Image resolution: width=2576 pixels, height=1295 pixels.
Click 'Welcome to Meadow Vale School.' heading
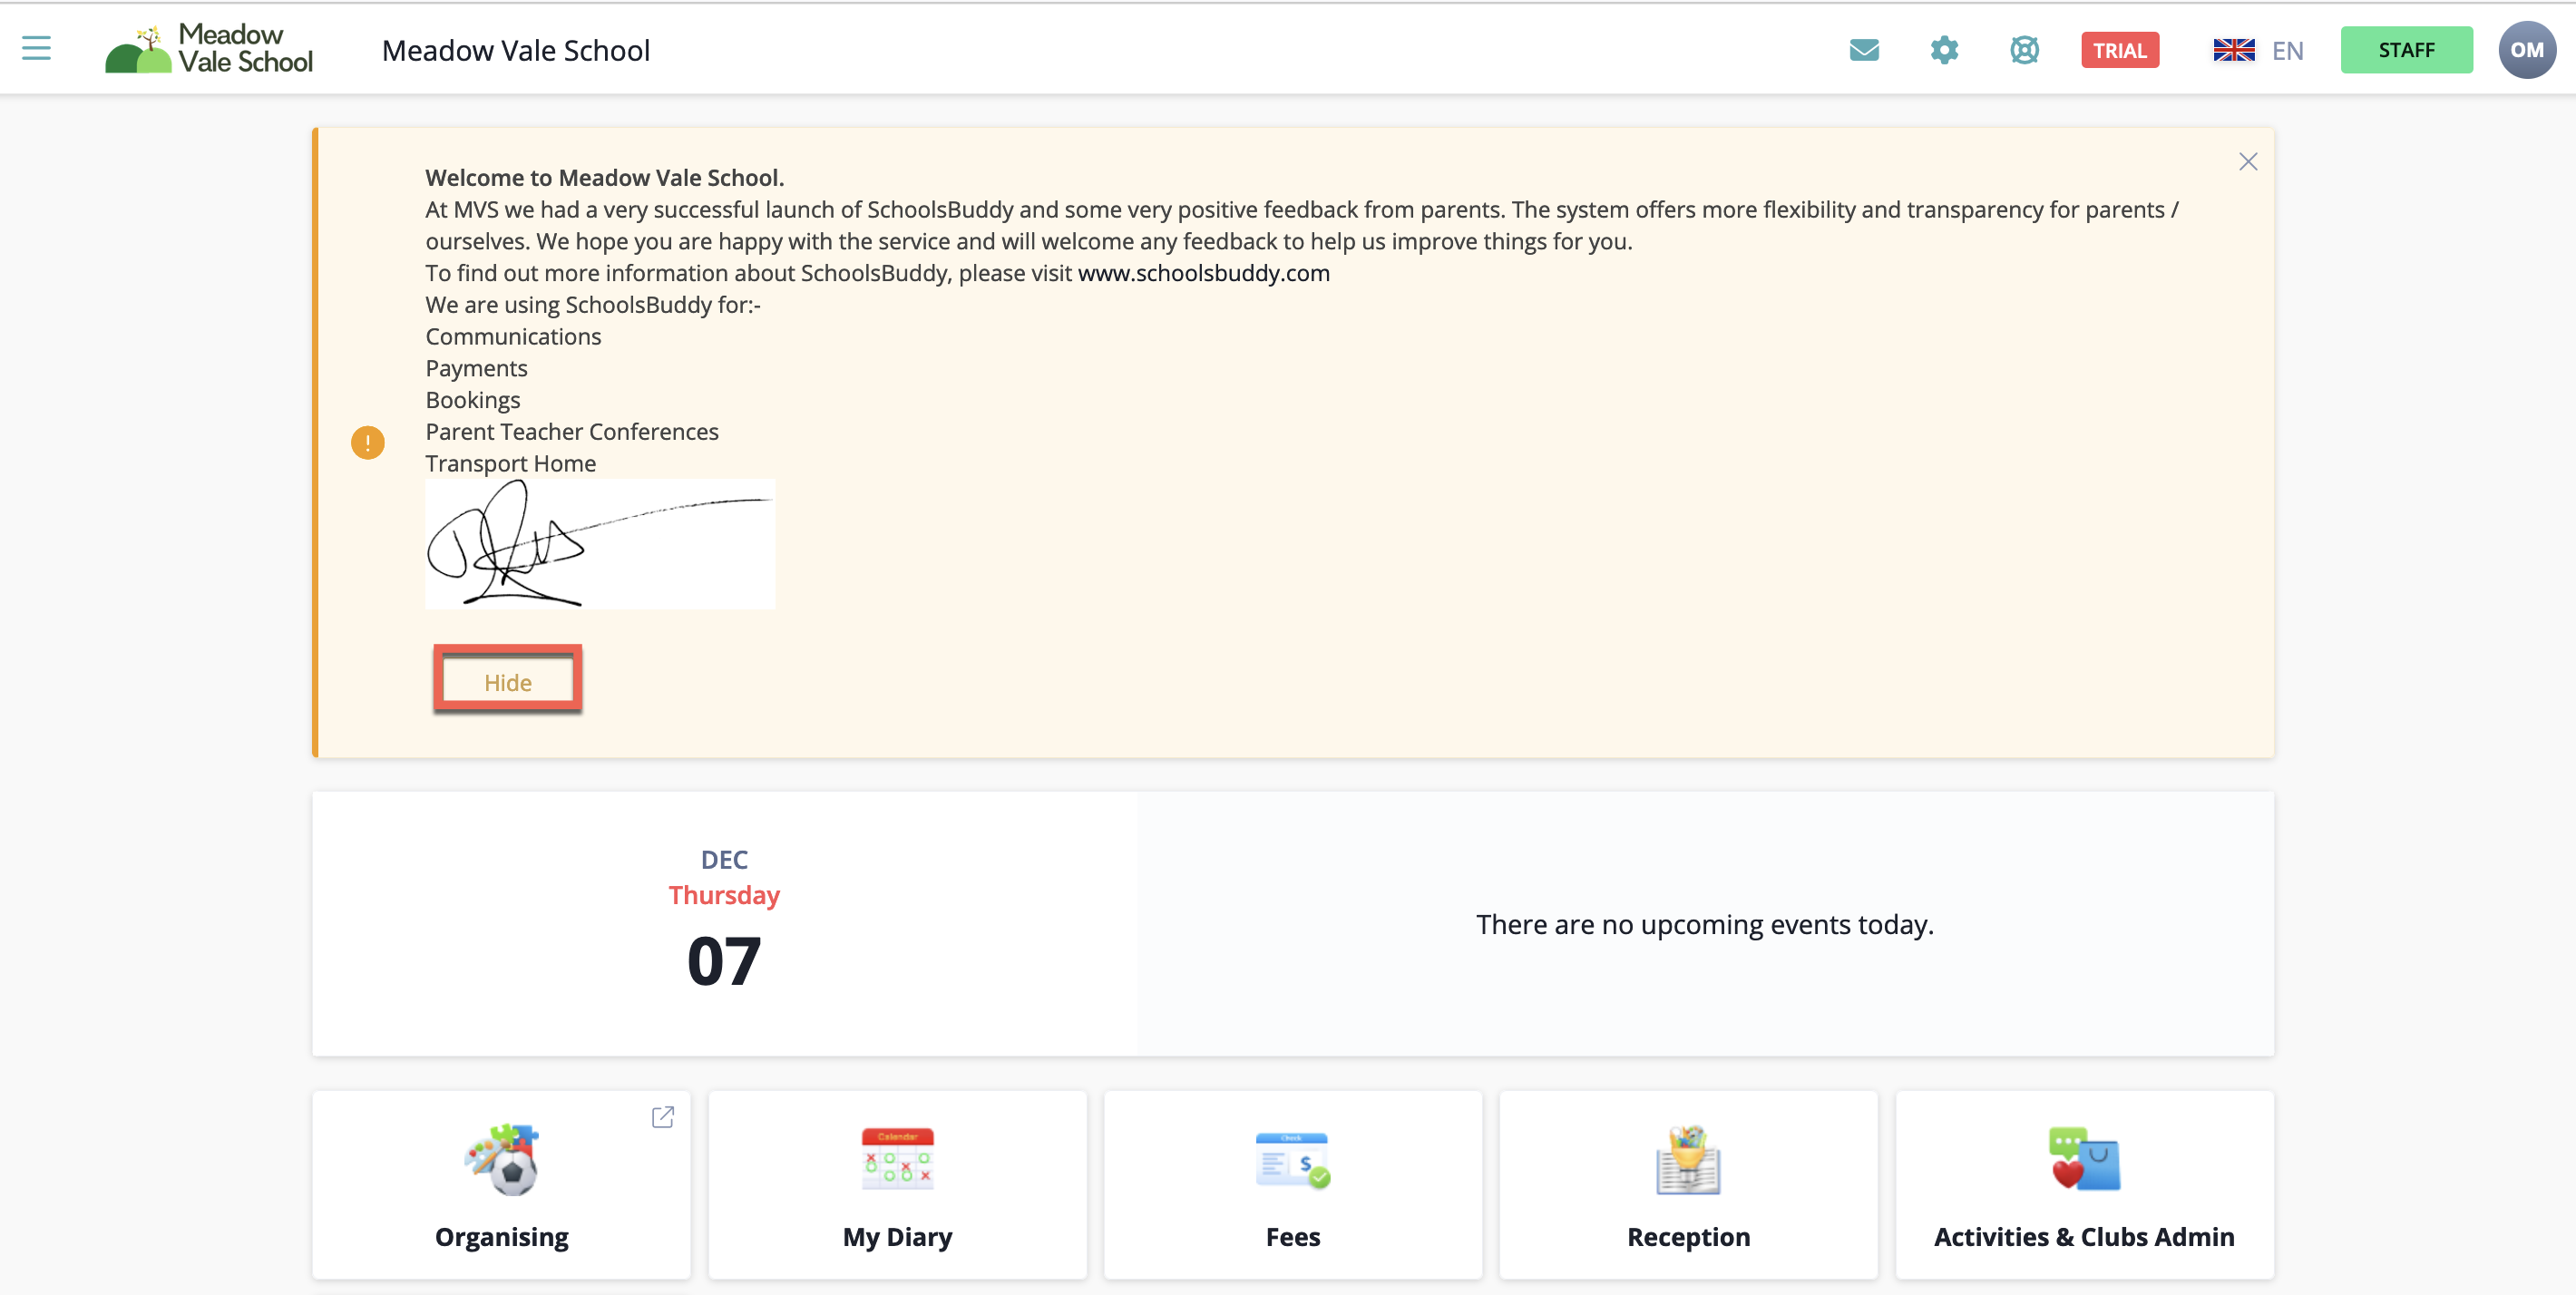(x=605, y=178)
